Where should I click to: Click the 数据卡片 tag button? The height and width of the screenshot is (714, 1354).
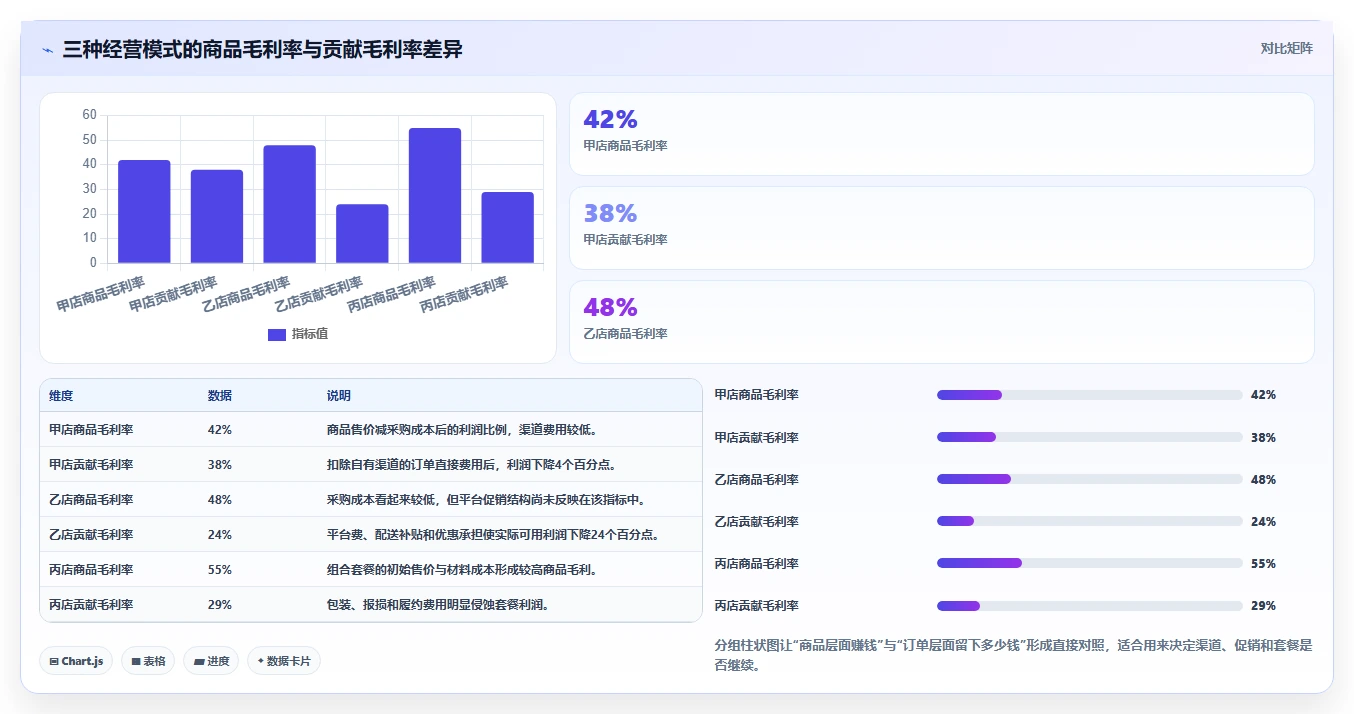(284, 661)
